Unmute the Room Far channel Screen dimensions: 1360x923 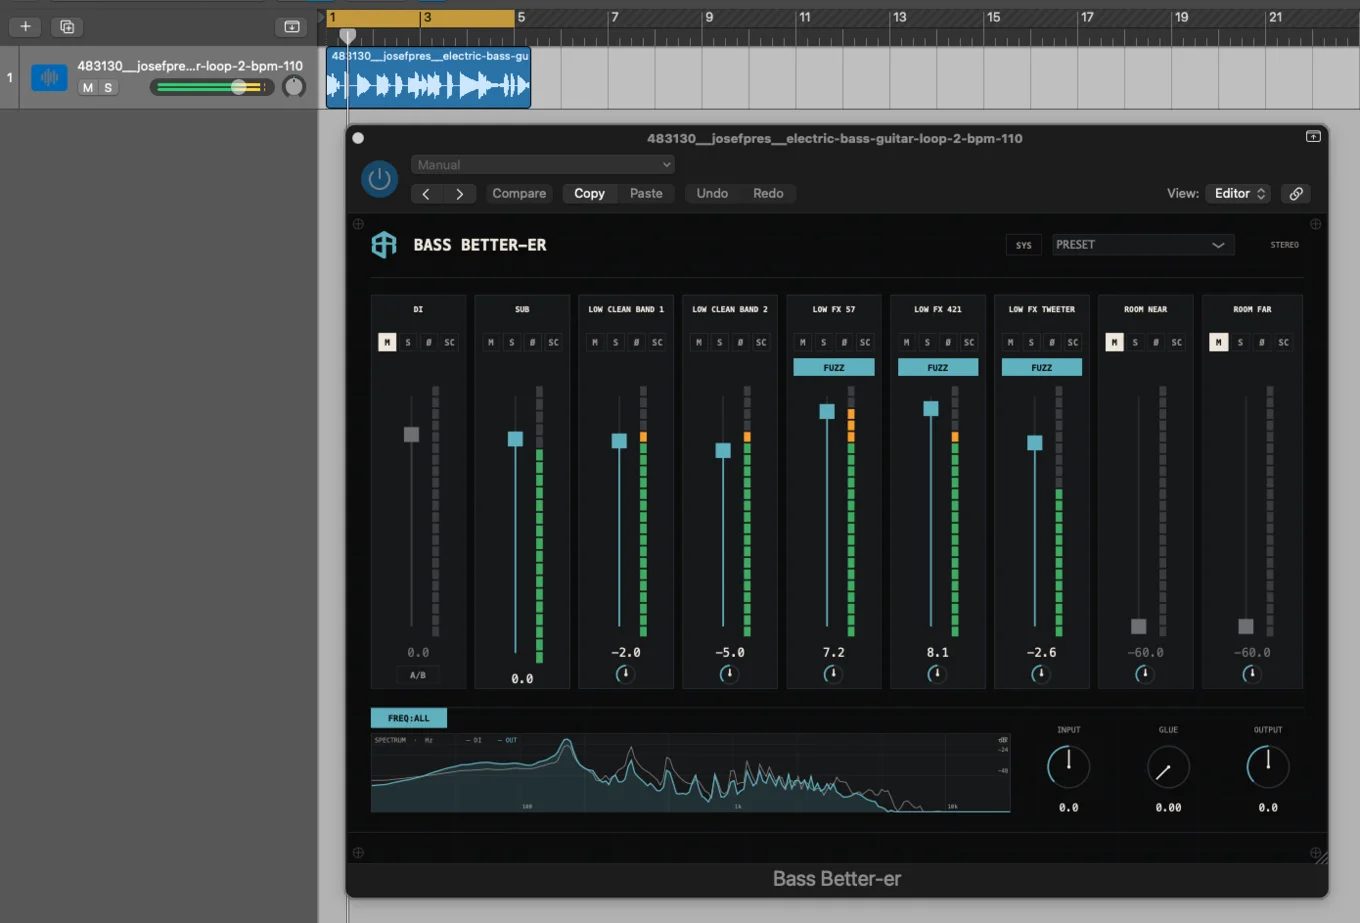click(x=1218, y=342)
